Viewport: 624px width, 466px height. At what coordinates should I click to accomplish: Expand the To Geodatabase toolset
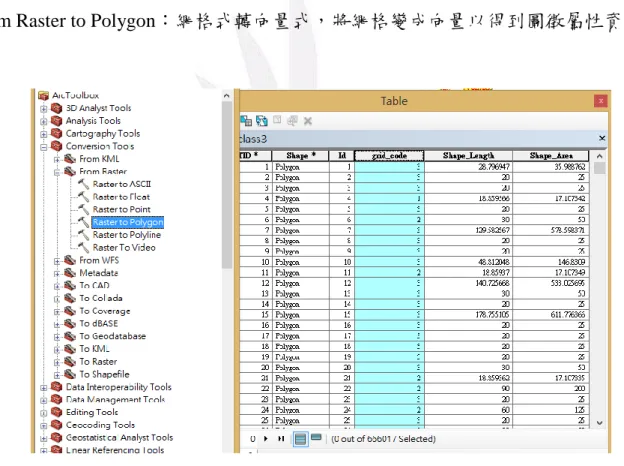tap(57, 337)
